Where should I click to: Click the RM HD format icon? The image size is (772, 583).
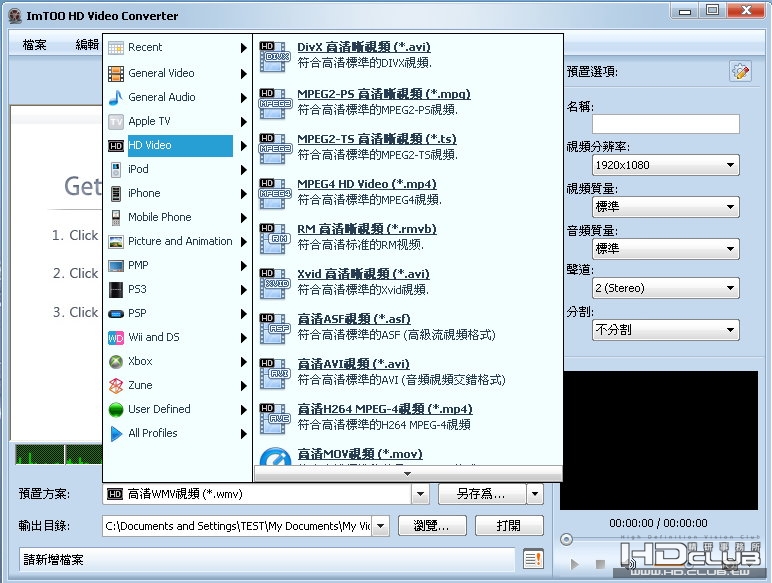(274, 238)
